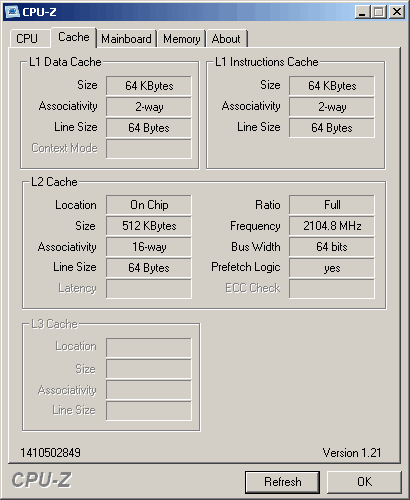
Task: Click the L1 Data Cache size field
Action: coord(149,86)
